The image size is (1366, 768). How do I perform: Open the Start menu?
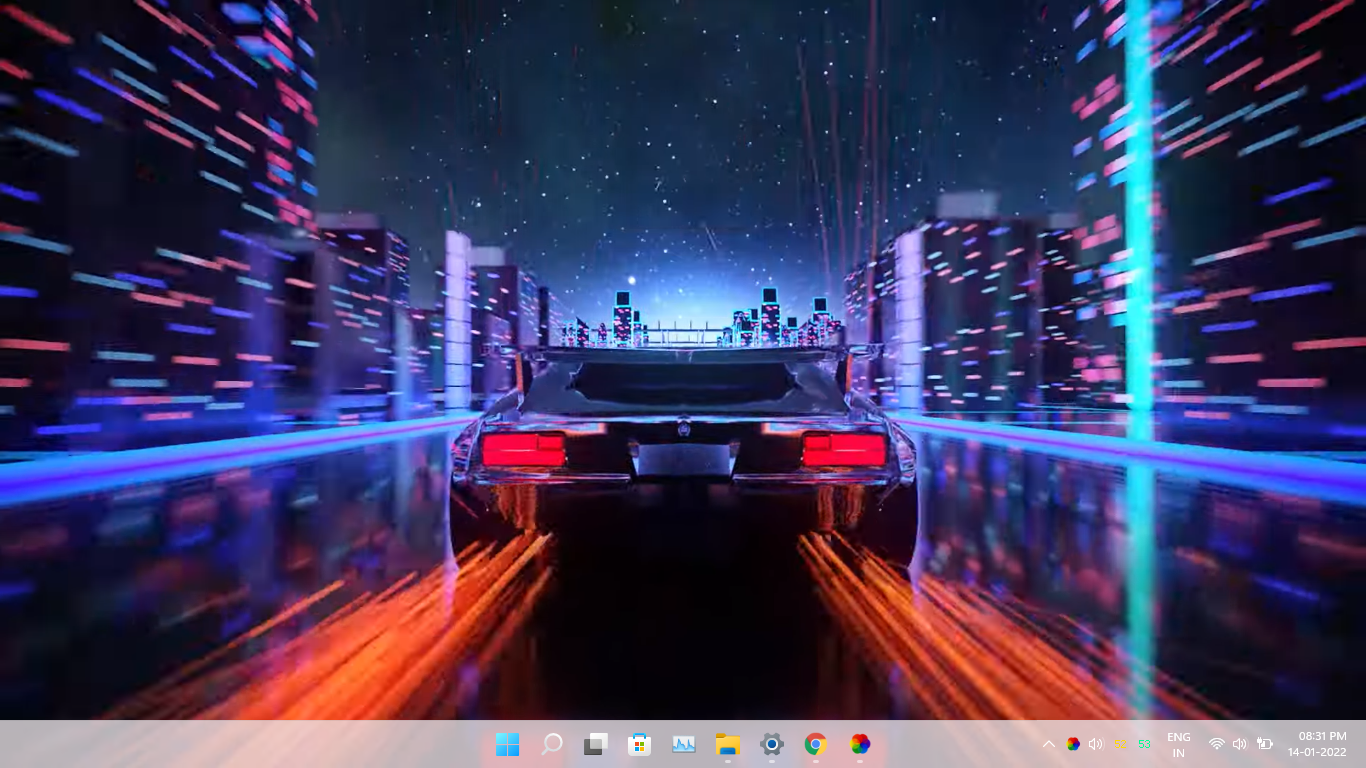pos(508,744)
